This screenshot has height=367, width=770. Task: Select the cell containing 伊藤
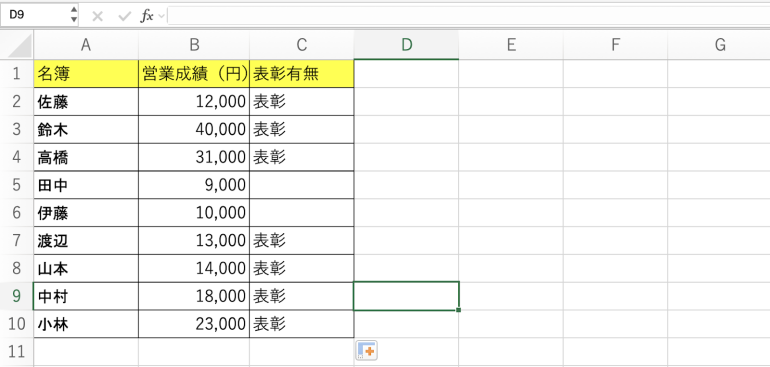pyautogui.click(x=86, y=213)
